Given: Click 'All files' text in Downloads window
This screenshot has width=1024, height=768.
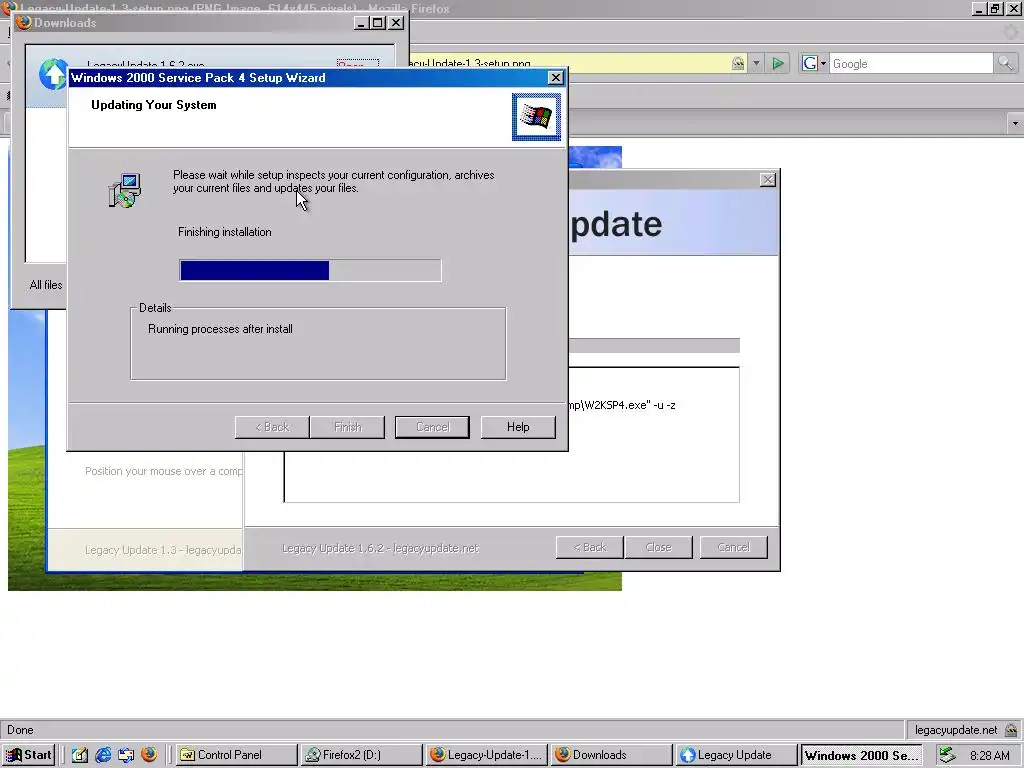Looking at the screenshot, I should [46, 285].
